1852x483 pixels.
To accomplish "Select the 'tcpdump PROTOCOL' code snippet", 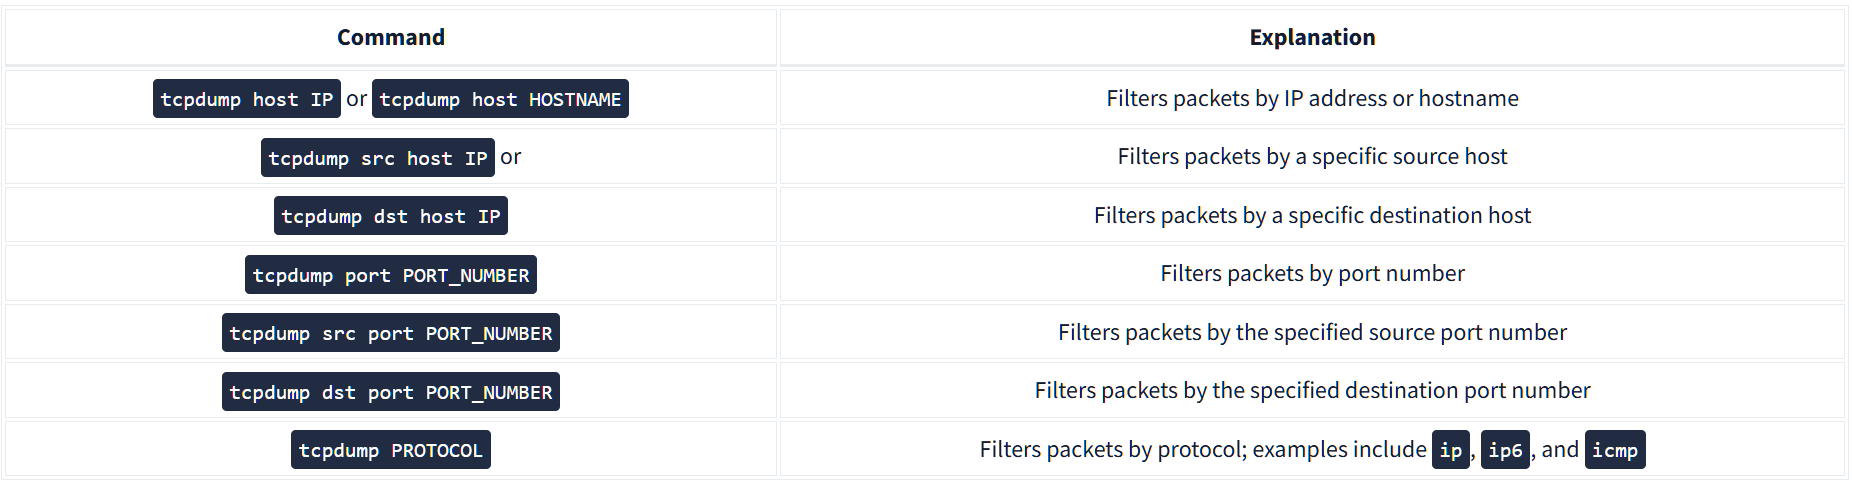I will (390, 450).
